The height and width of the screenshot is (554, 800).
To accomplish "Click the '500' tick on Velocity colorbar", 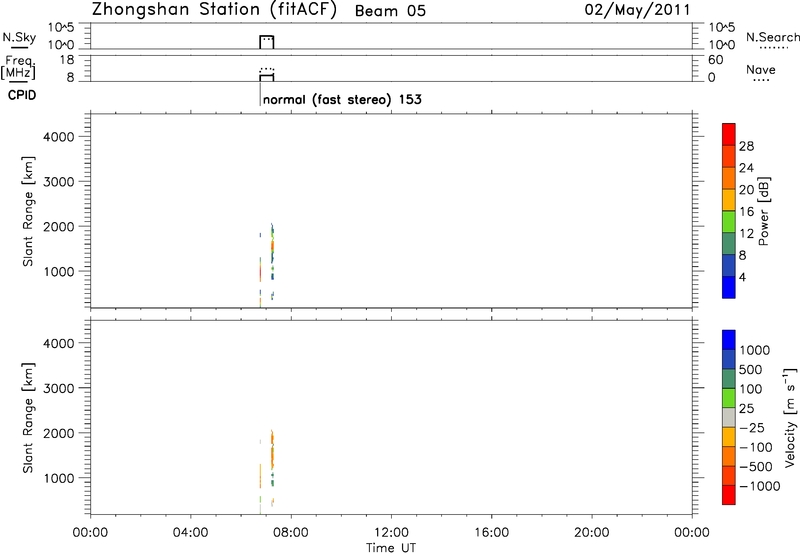I will pos(753,370).
